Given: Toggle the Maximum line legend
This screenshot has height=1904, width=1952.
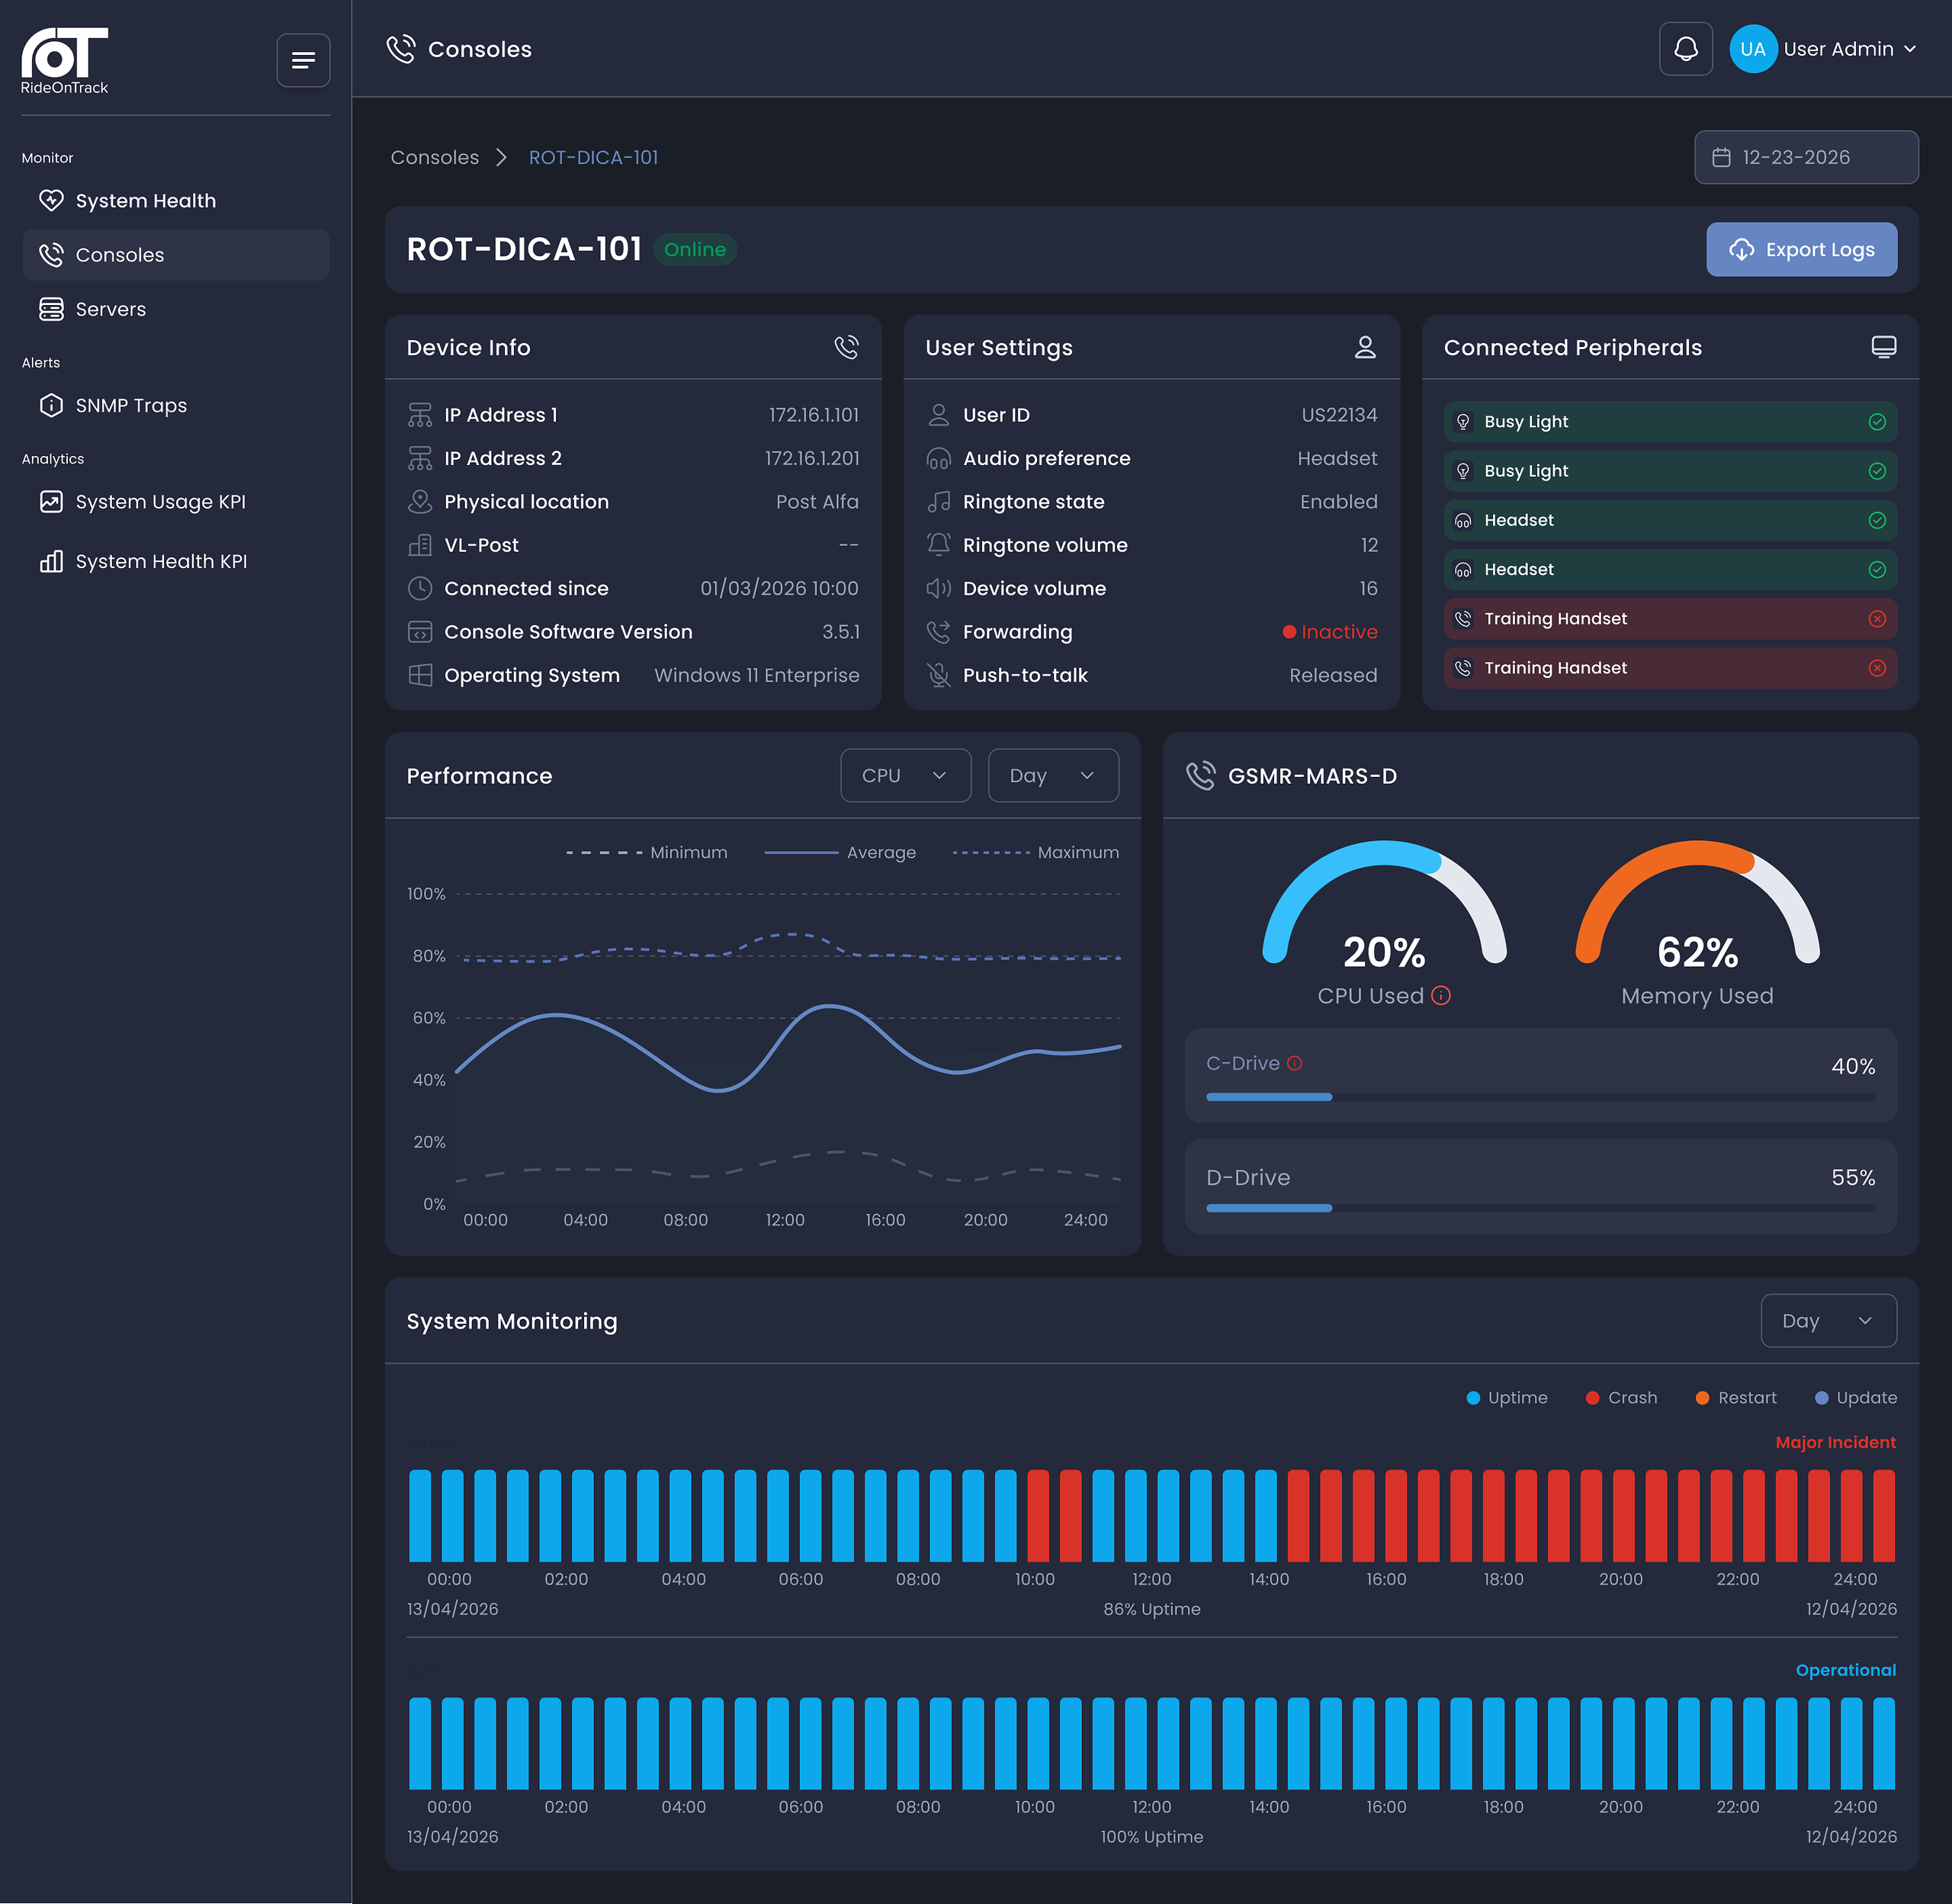Looking at the screenshot, I should (1036, 852).
